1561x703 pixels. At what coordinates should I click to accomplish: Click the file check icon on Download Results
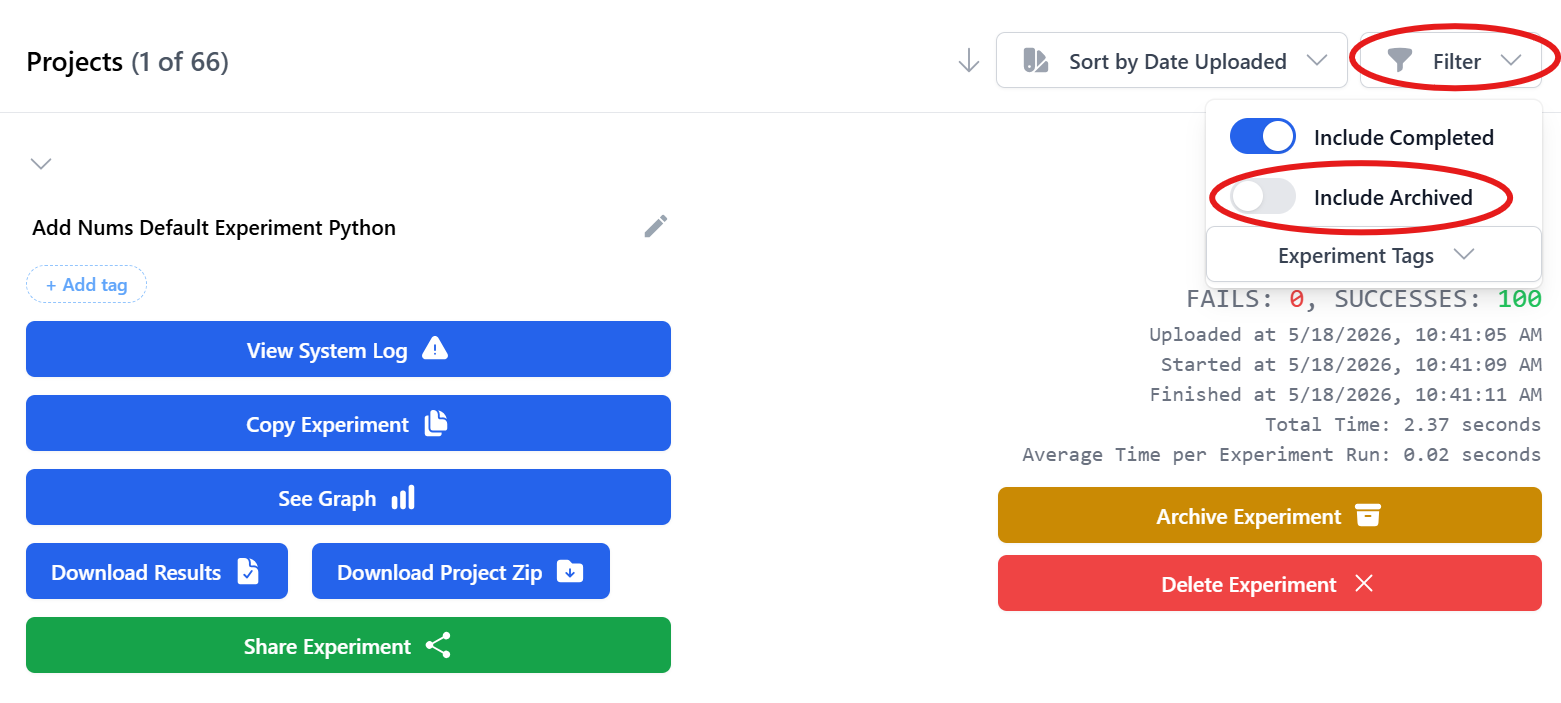[x=248, y=571]
